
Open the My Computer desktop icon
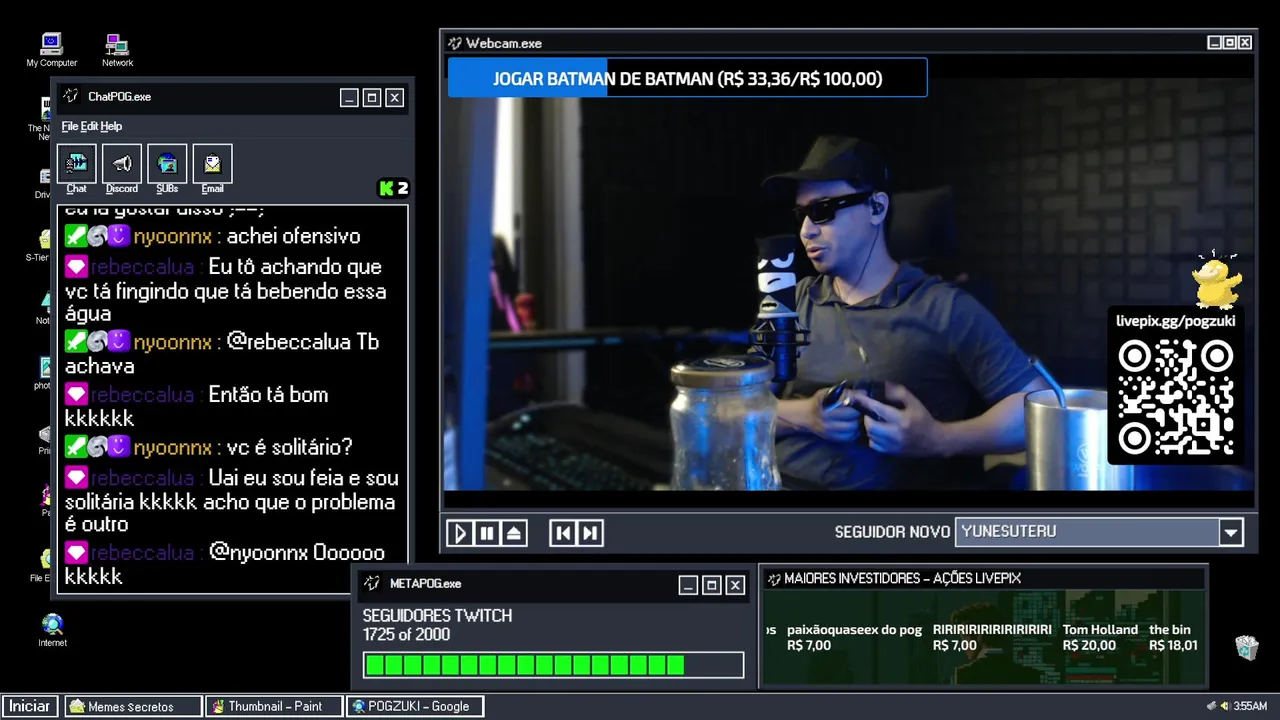[51, 50]
